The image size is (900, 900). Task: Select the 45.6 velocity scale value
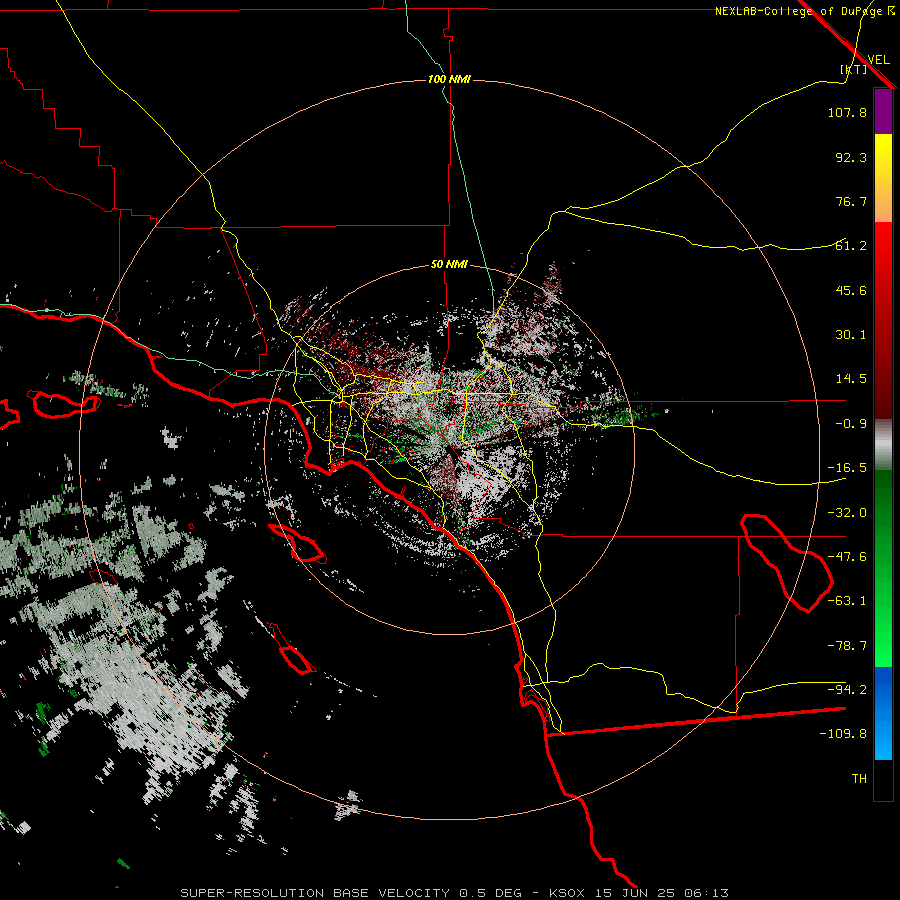(851, 290)
